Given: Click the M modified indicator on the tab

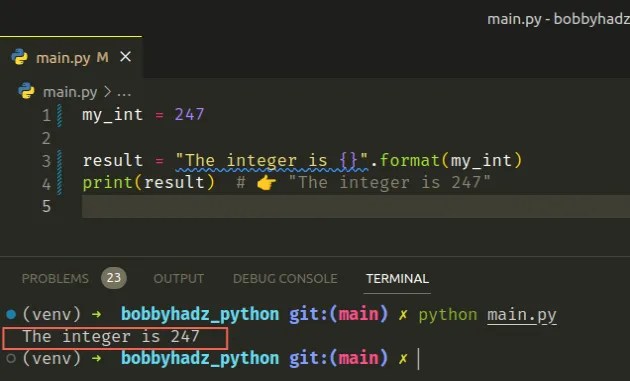Looking at the screenshot, I should click(x=102, y=57).
